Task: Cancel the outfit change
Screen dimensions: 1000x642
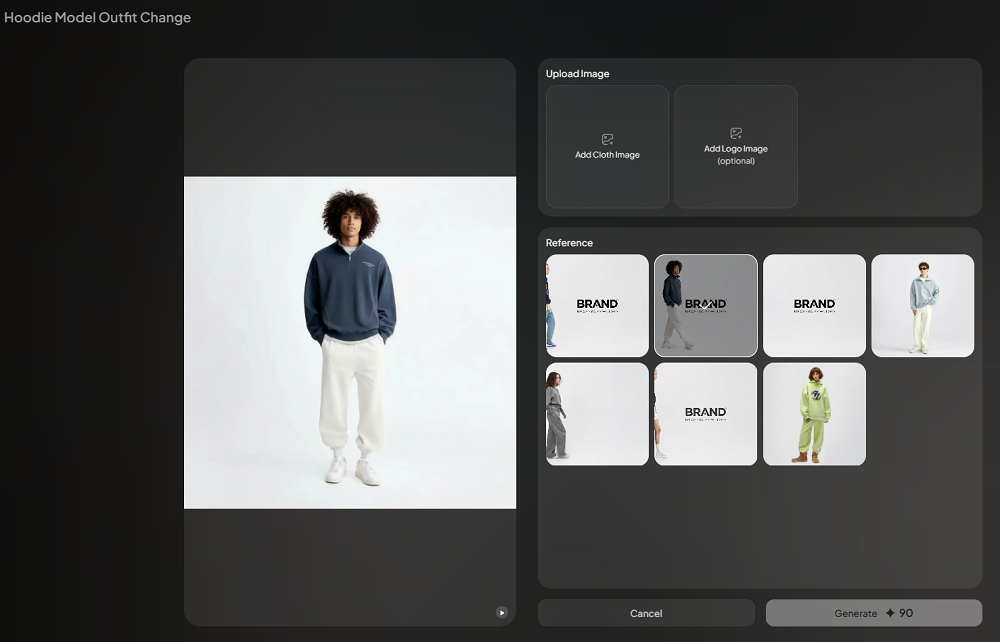Action: coord(646,613)
